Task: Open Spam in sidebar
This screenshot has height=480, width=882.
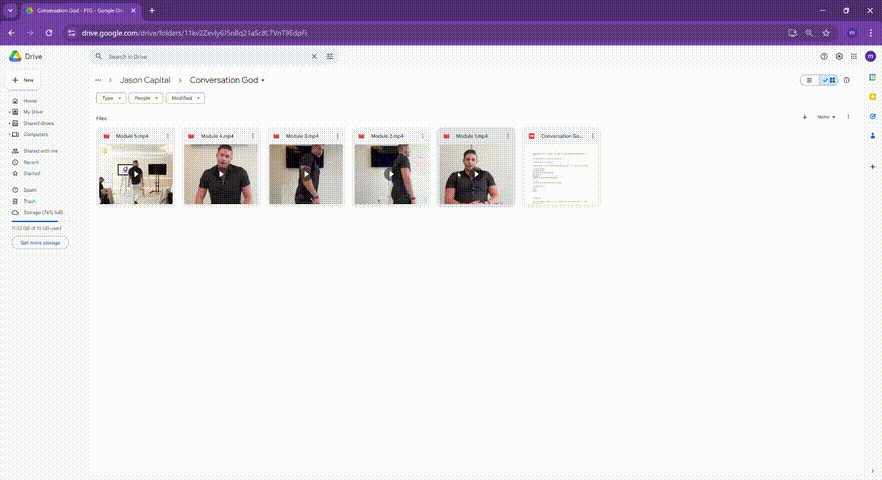Action: click(x=30, y=190)
